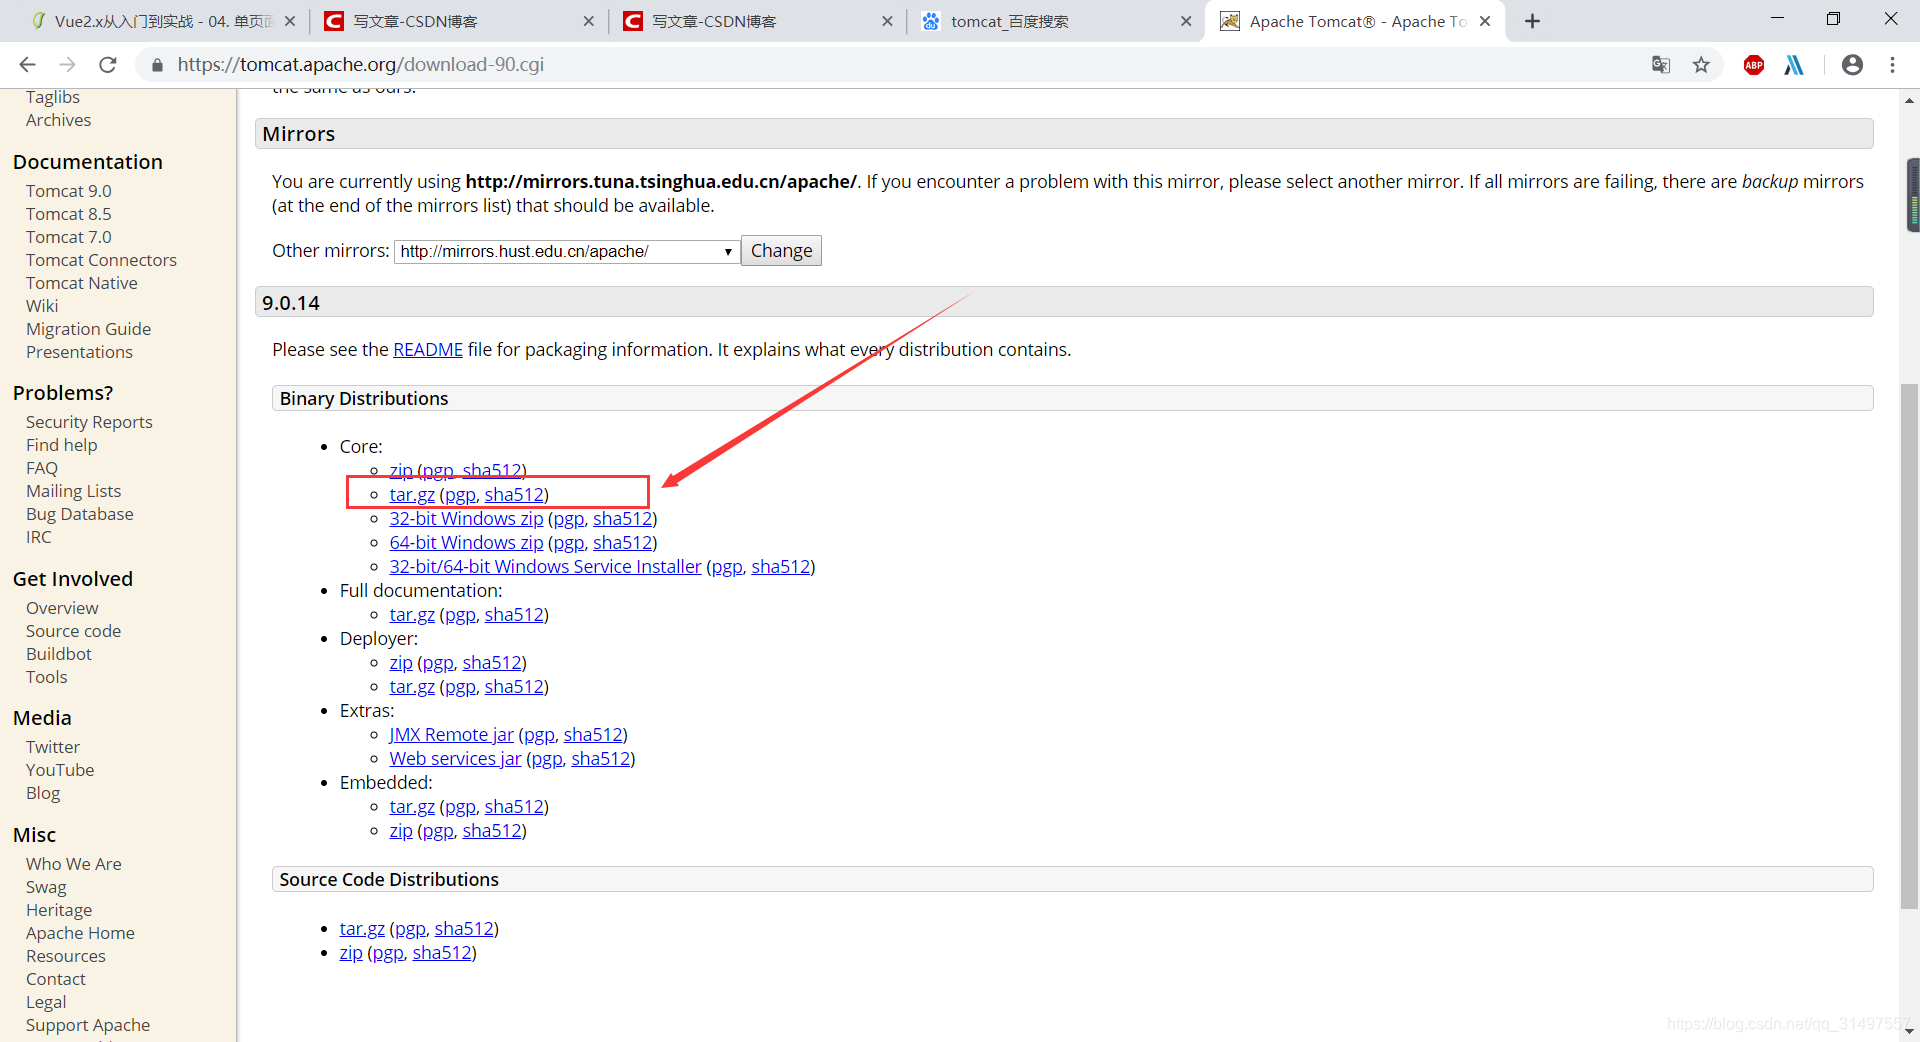The height and width of the screenshot is (1042, 1920).
Task: Open the Buildbot sidebar link
Action: [x=59, y=654]
